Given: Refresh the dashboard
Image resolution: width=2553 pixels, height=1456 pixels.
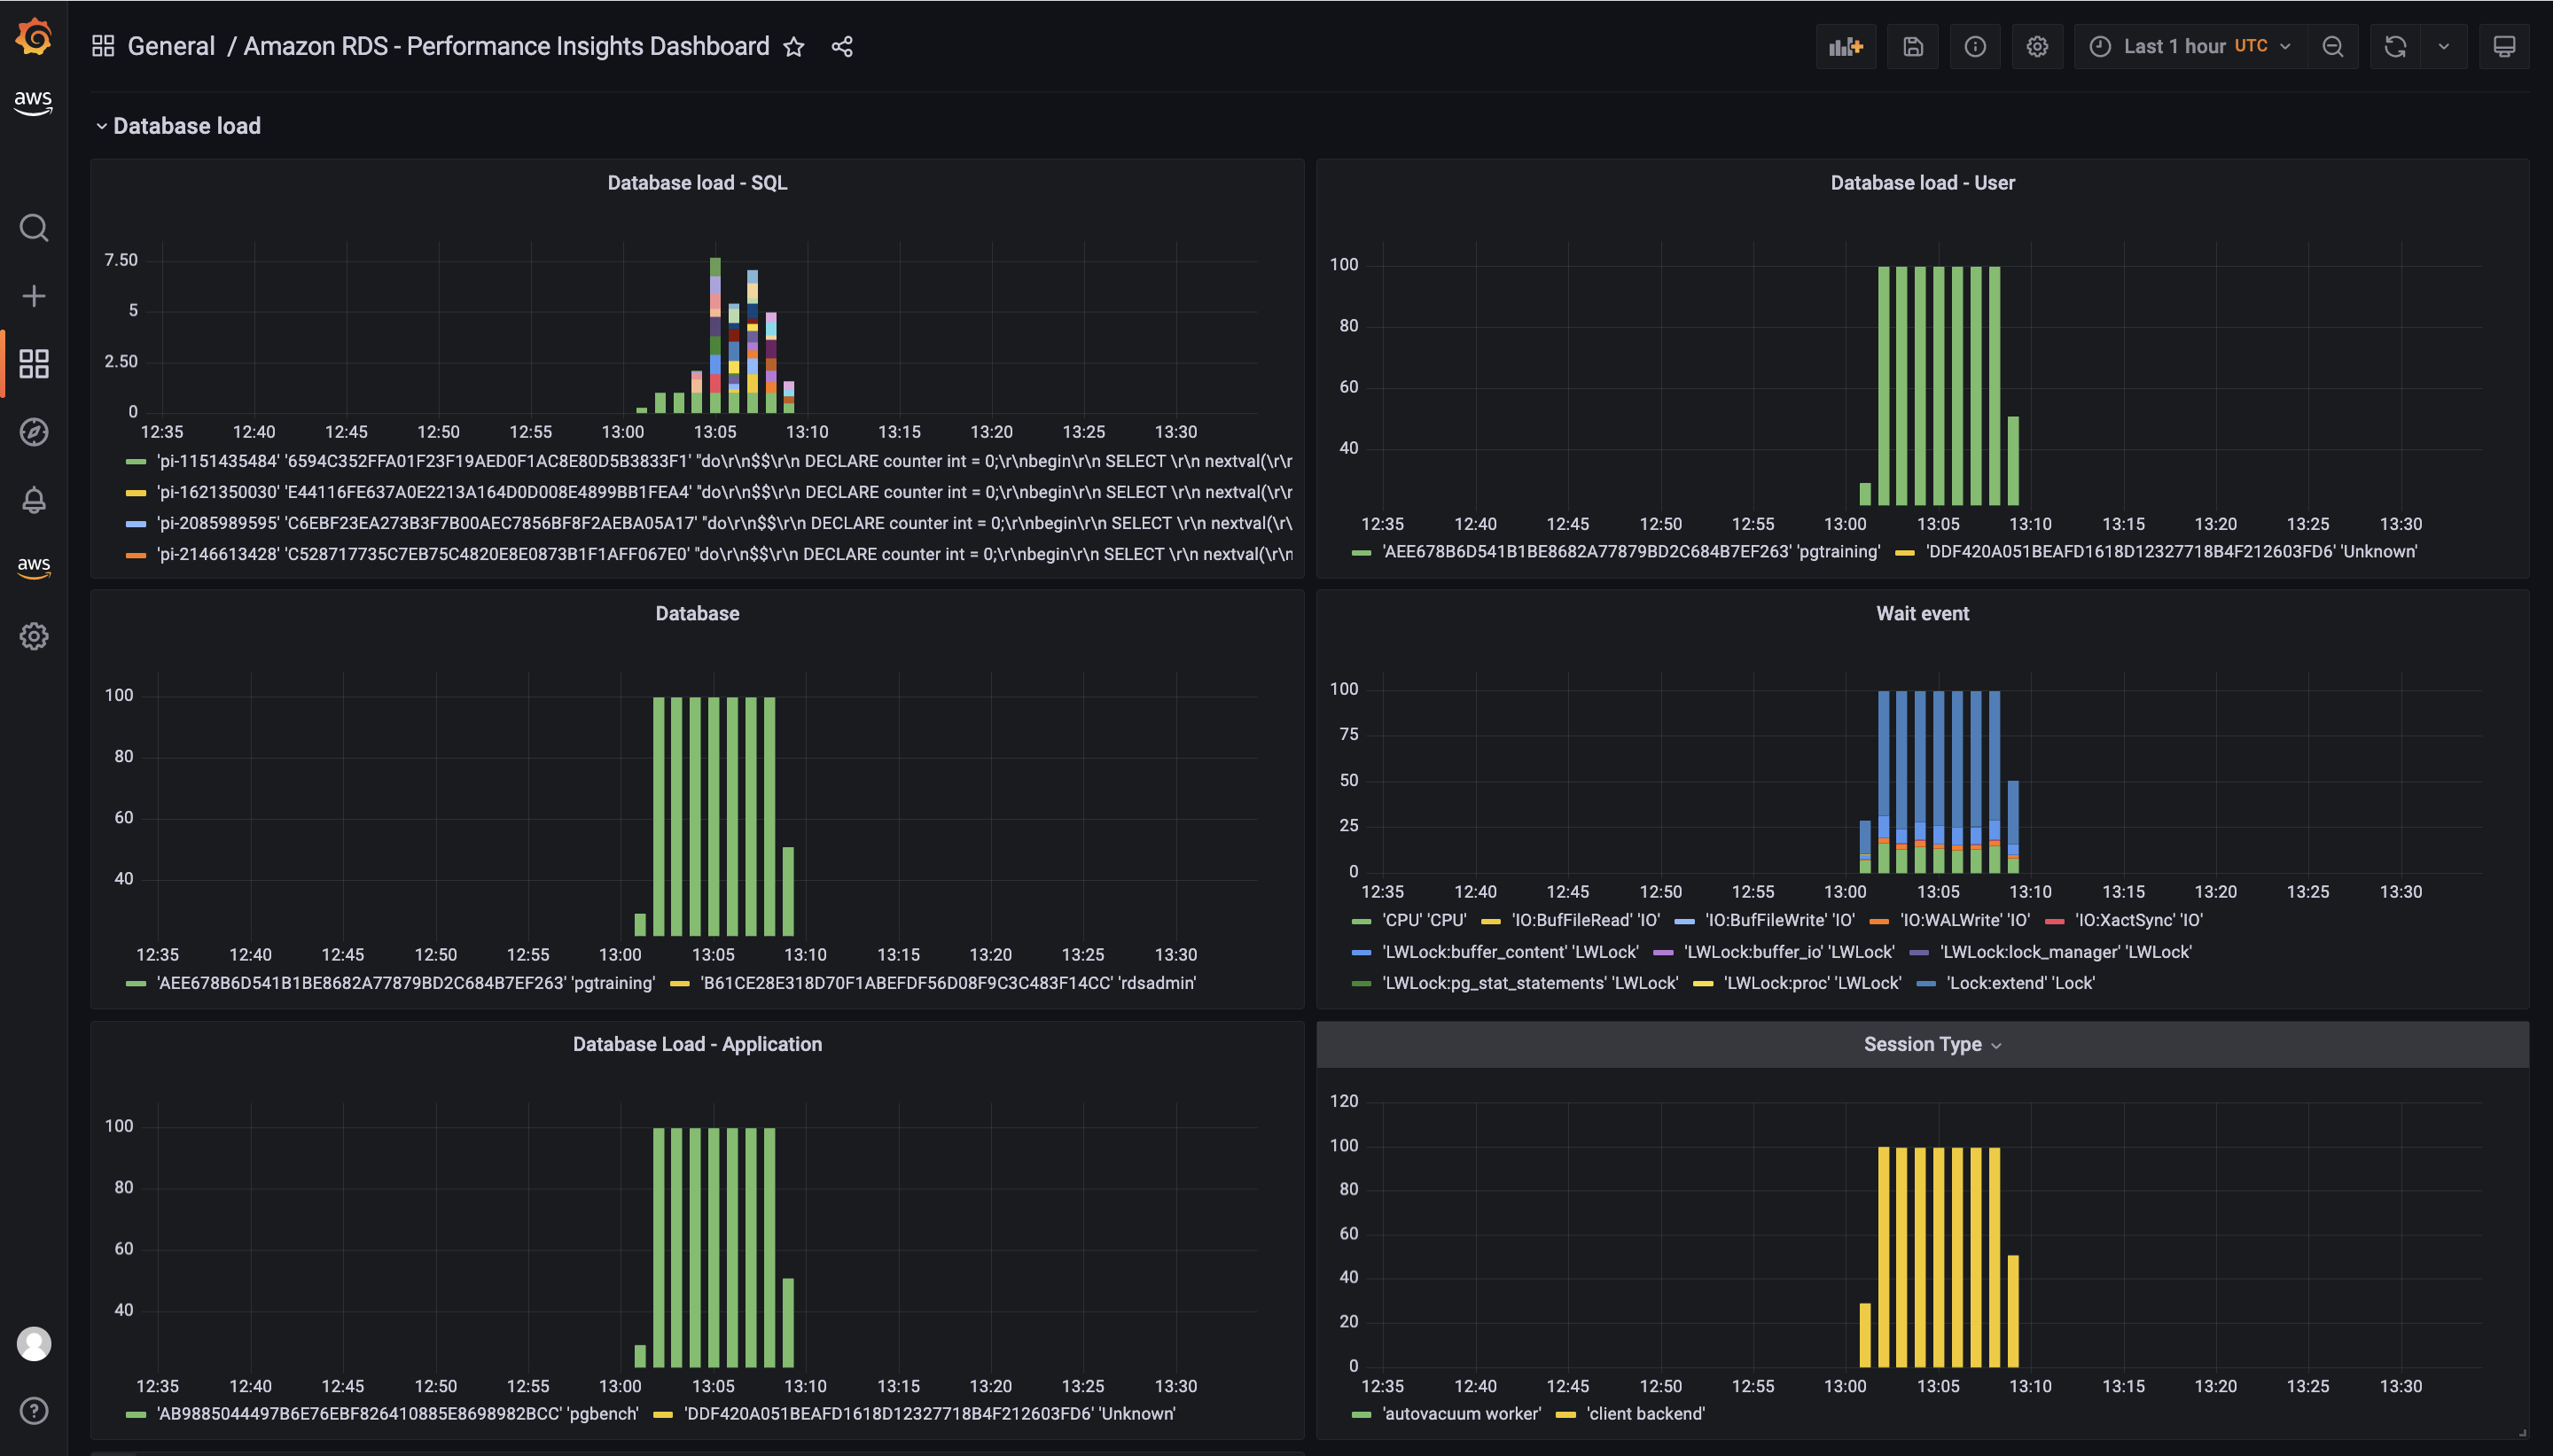Looking at the screenshot, I should click(2395, 47).
